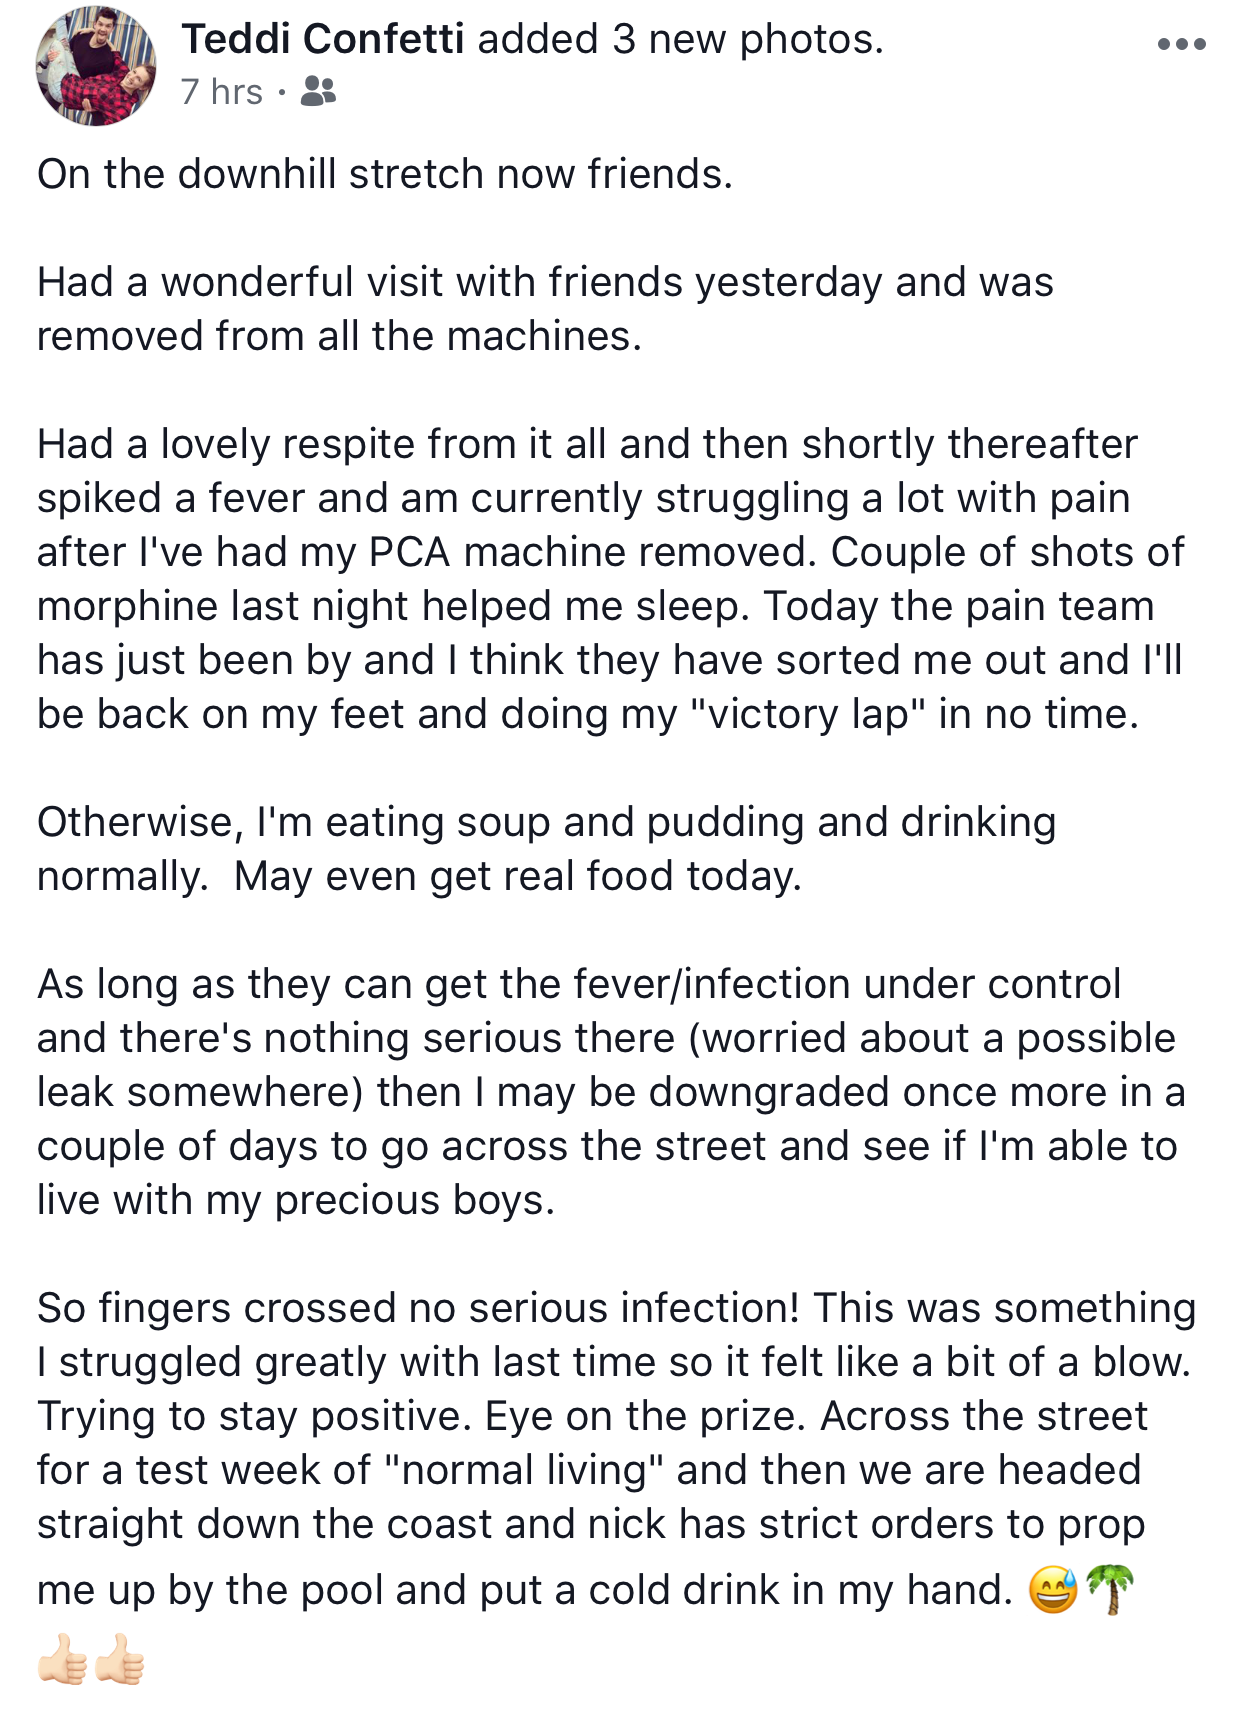Open Teddi Confetti's profile picture

coord(96,66)
